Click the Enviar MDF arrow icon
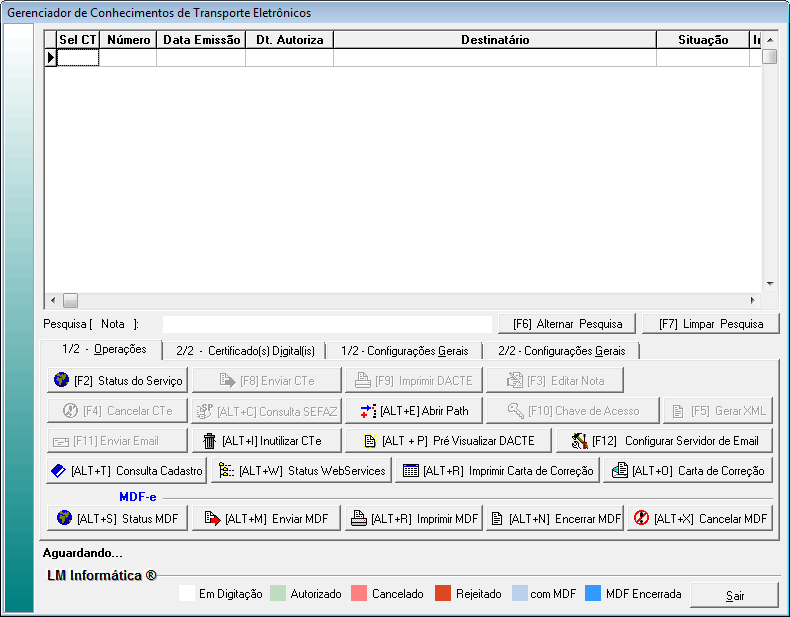The height and width of the screenshot is (617, 790). click(x=211, y=519)
